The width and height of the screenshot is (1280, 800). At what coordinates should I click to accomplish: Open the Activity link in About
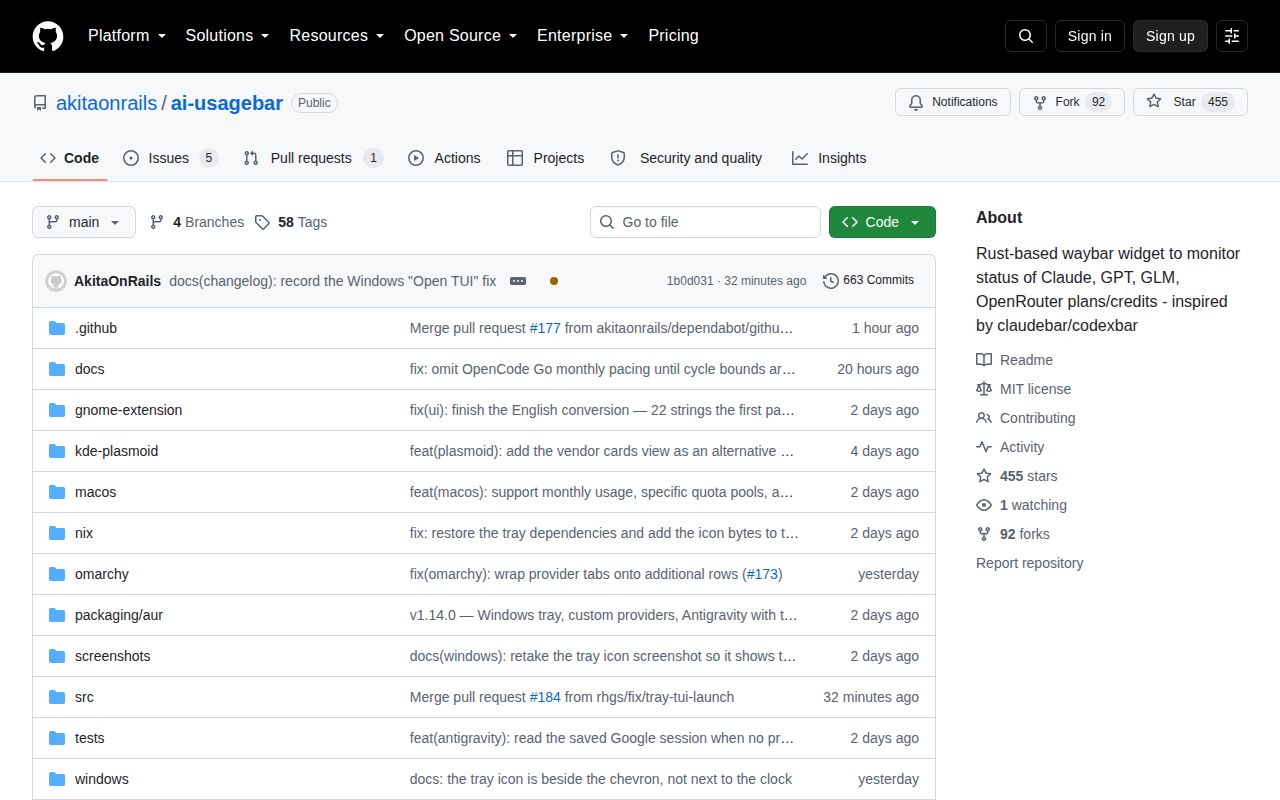click(x=1010, y=447)
